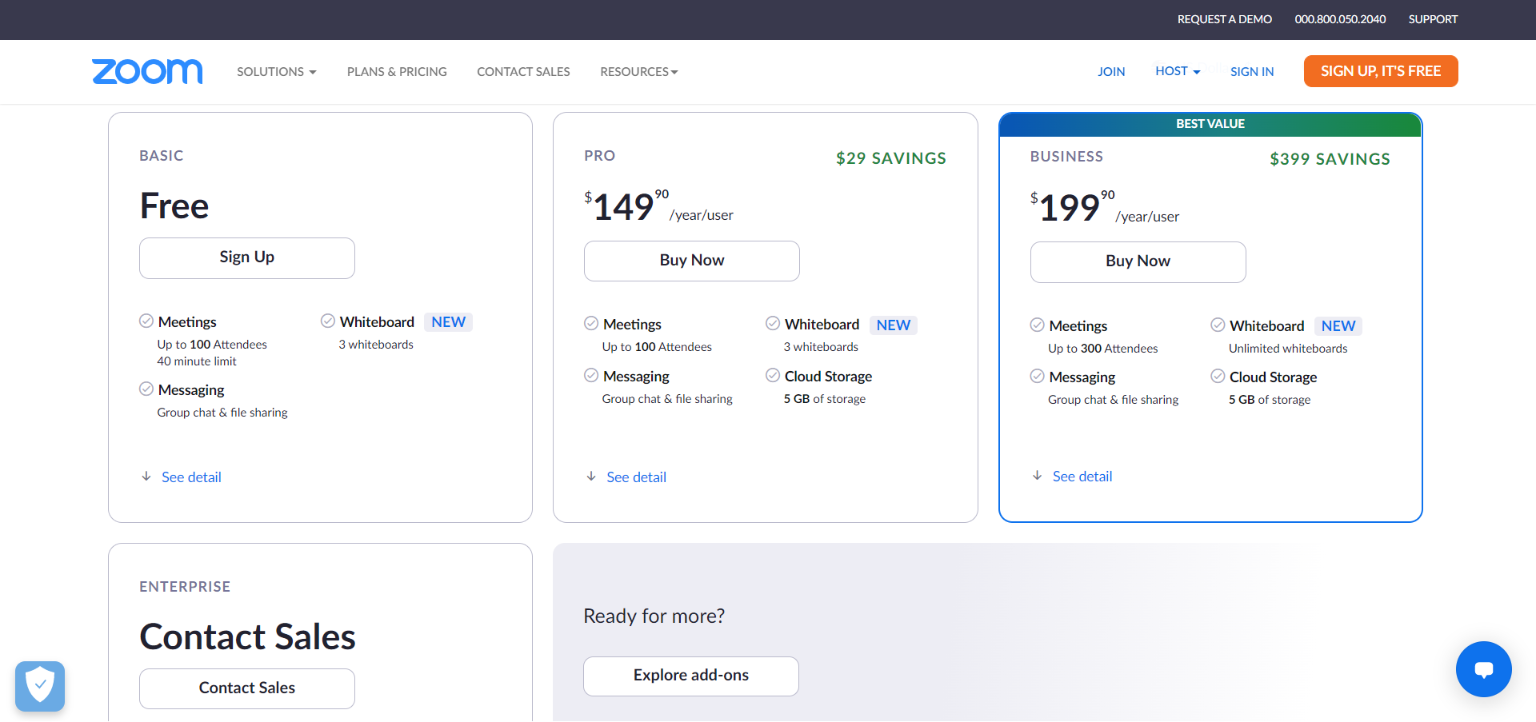The image size is (1536, 722).
Task: Click the Whiteboard check icon in Basic plan
Action: 328,321
